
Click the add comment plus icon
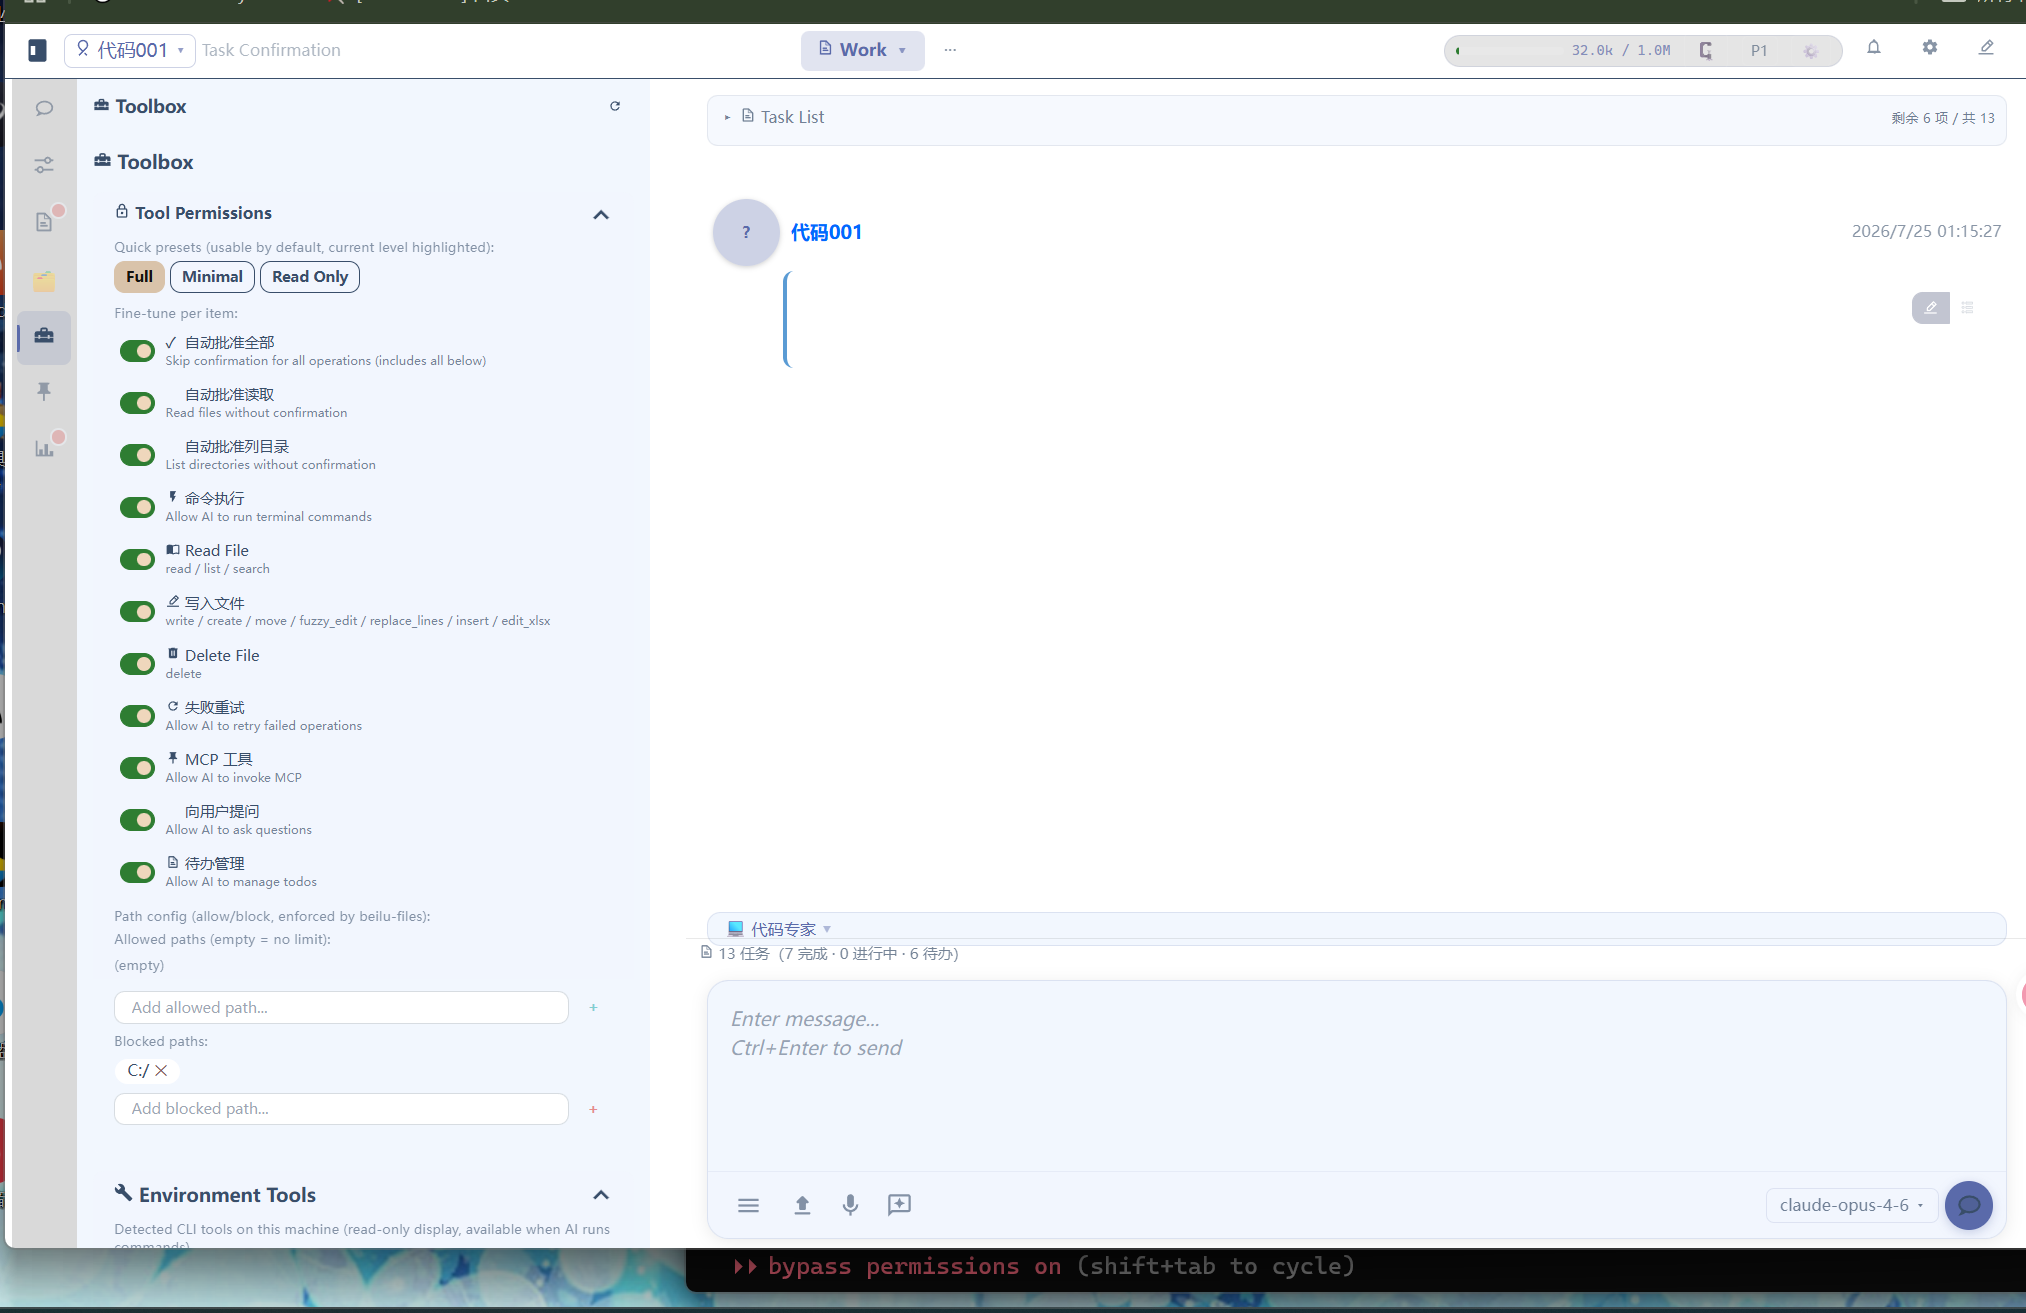899,1205
